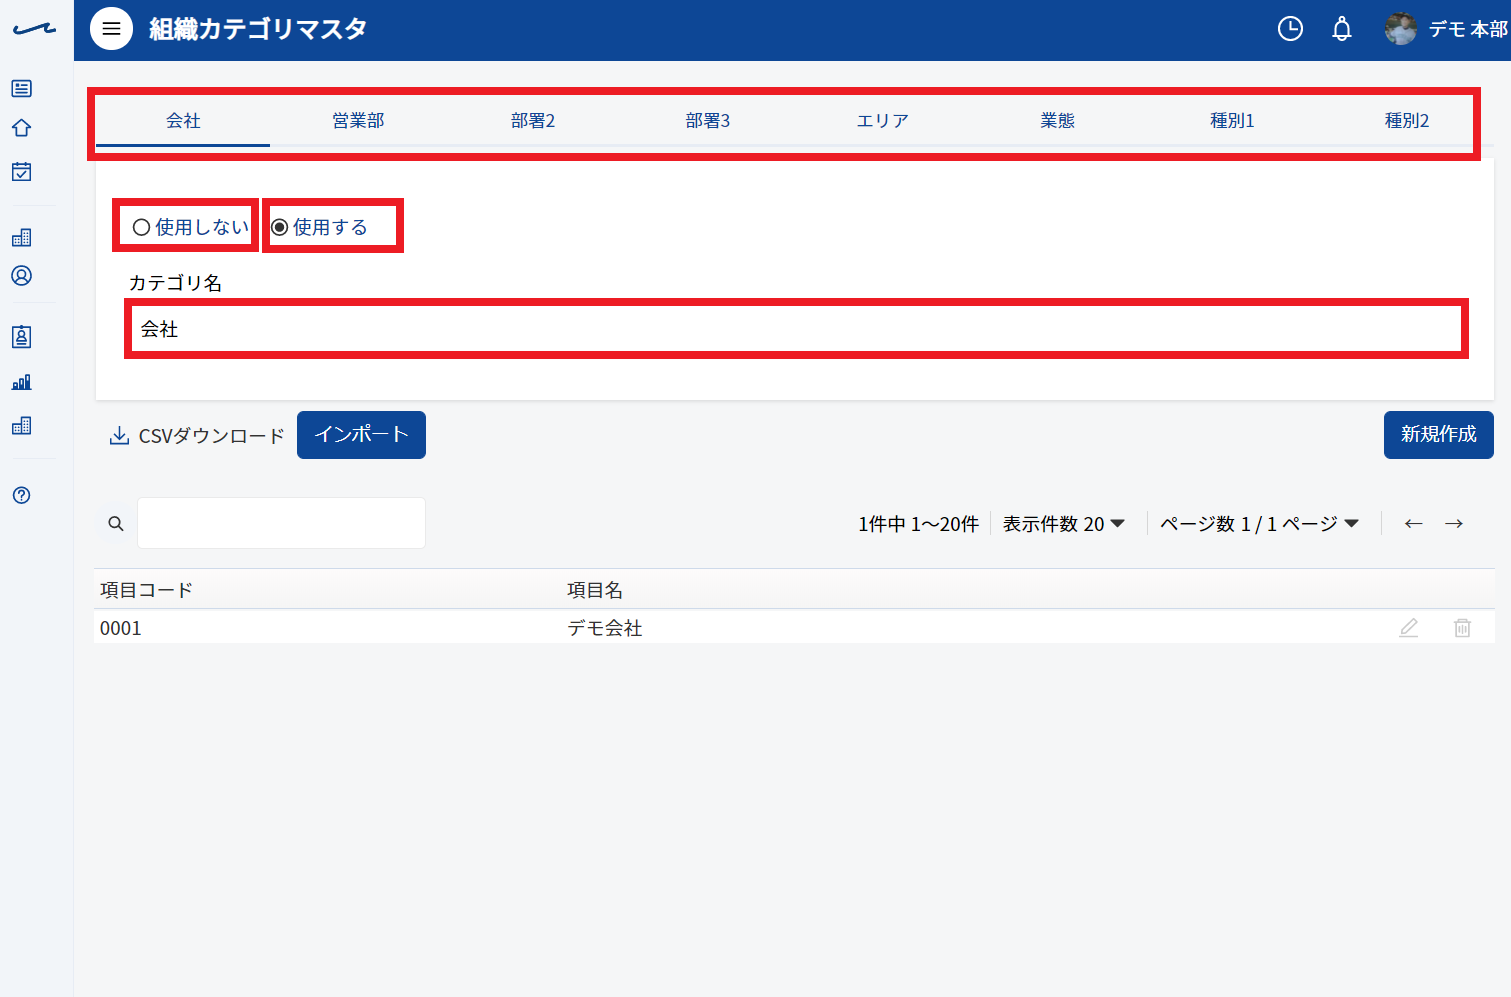
Task: Go to previous page with left arrow
Action: 1413,523
